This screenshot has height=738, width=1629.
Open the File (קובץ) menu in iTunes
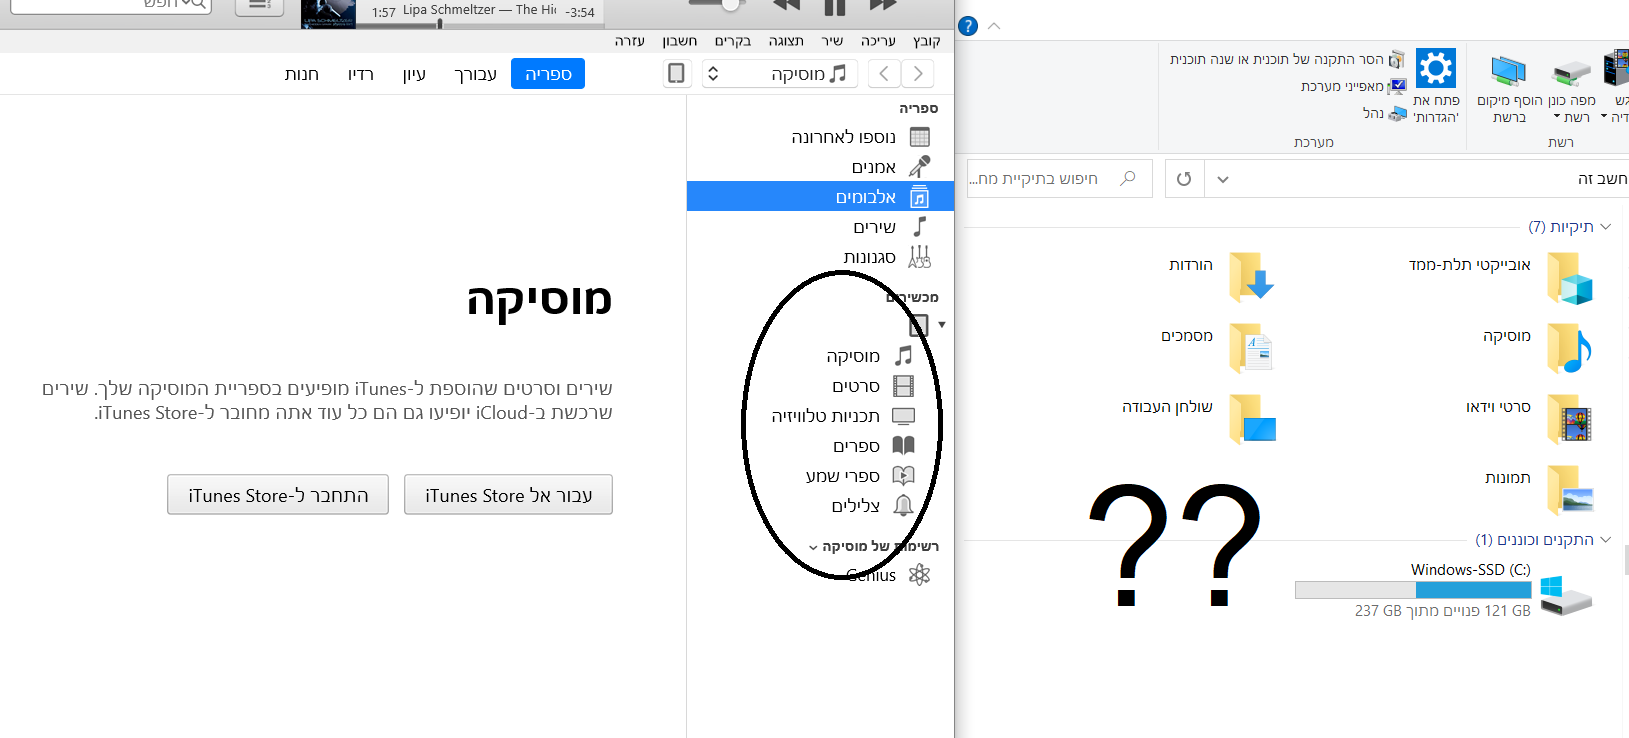[x=926, y=41]
